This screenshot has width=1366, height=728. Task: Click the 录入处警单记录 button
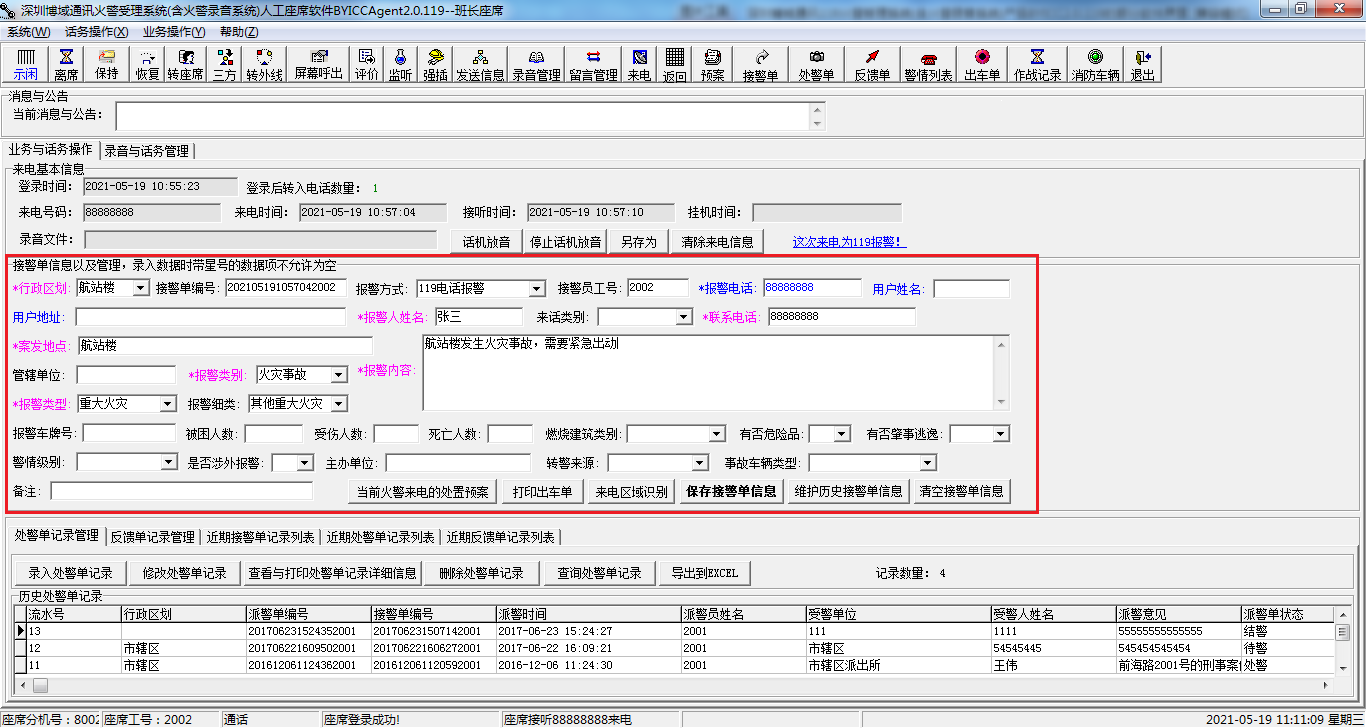pyautogui.click(x=70, y=573)
